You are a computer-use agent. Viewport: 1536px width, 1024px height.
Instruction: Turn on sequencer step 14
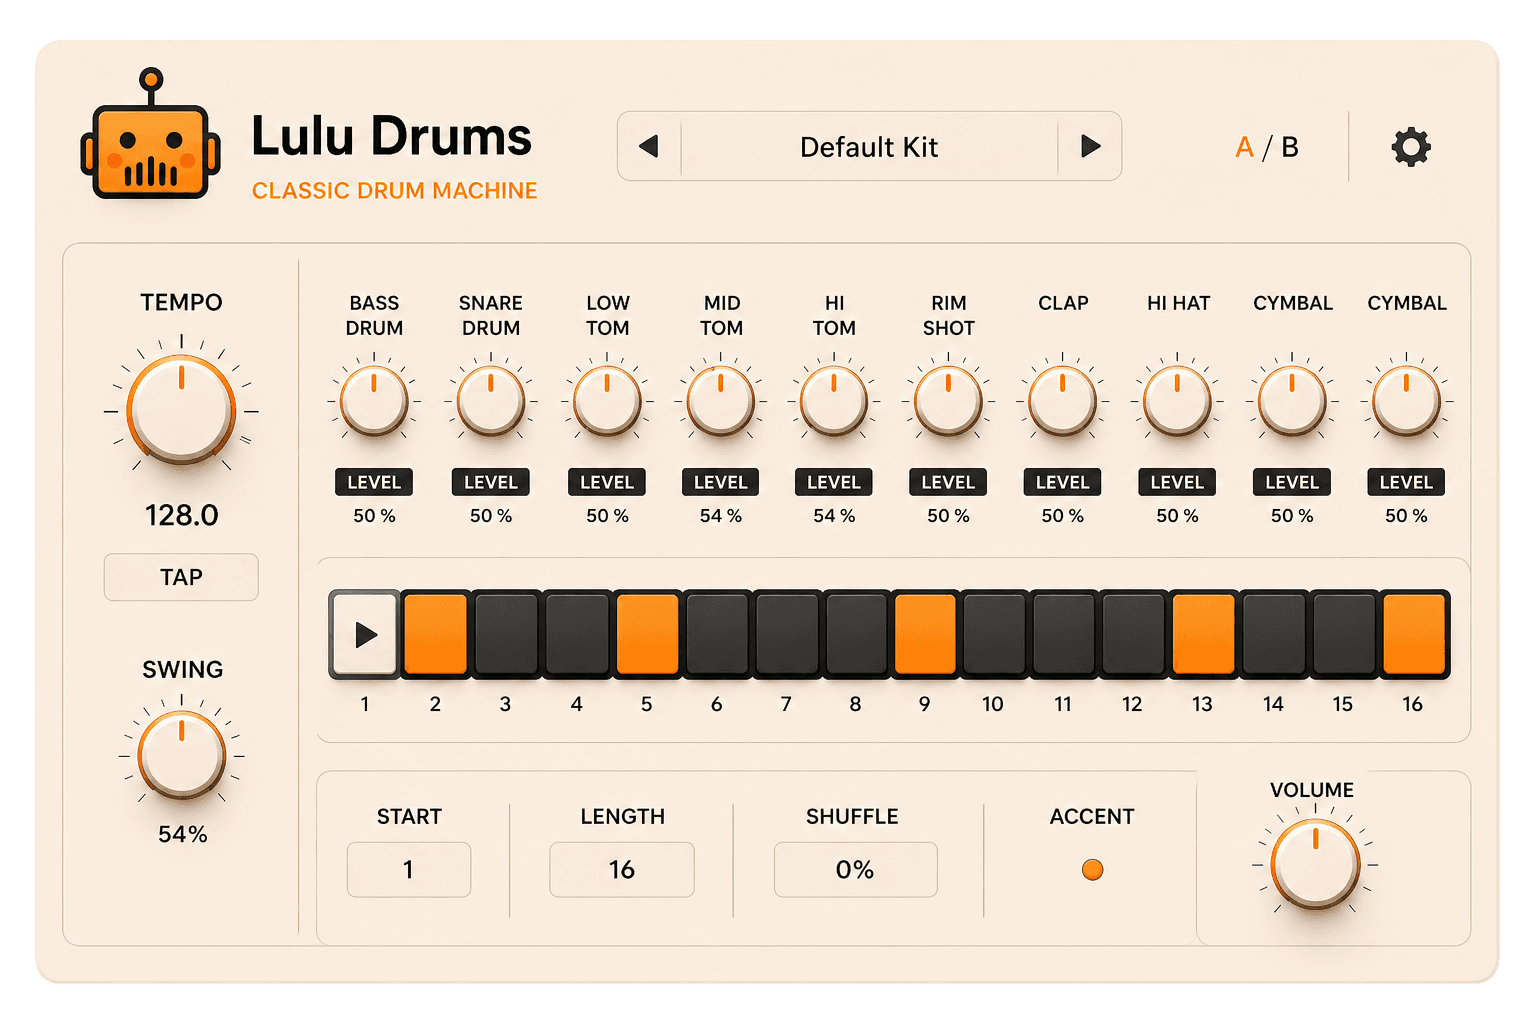[1273, 634]
